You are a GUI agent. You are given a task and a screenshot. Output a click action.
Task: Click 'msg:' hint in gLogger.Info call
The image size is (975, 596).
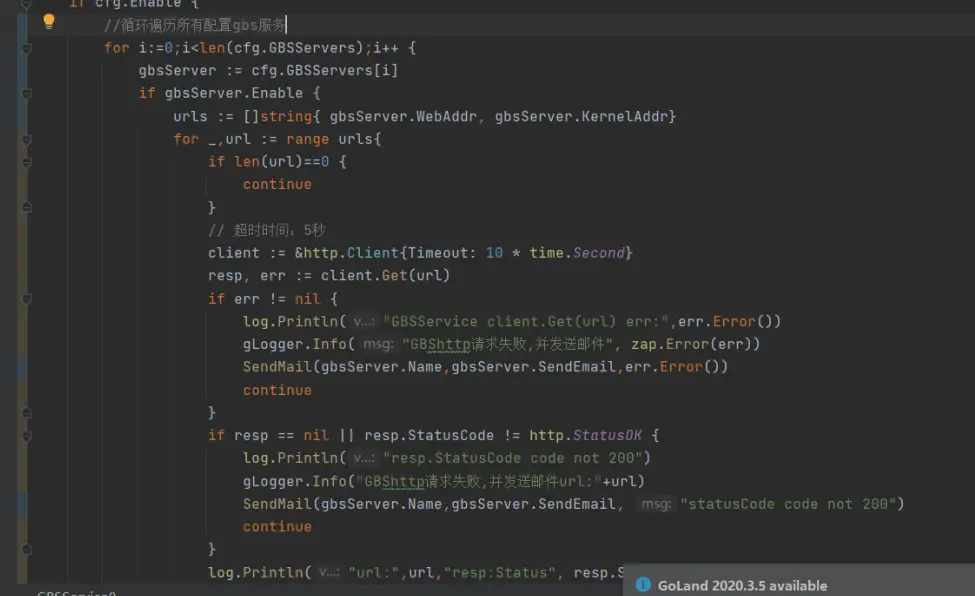(377, 344)
